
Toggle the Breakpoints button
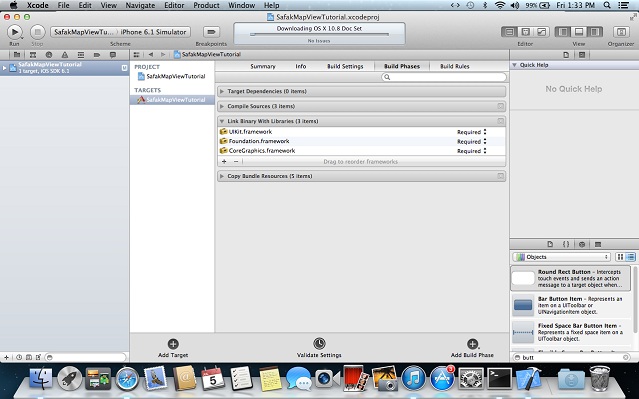[211, 32]
